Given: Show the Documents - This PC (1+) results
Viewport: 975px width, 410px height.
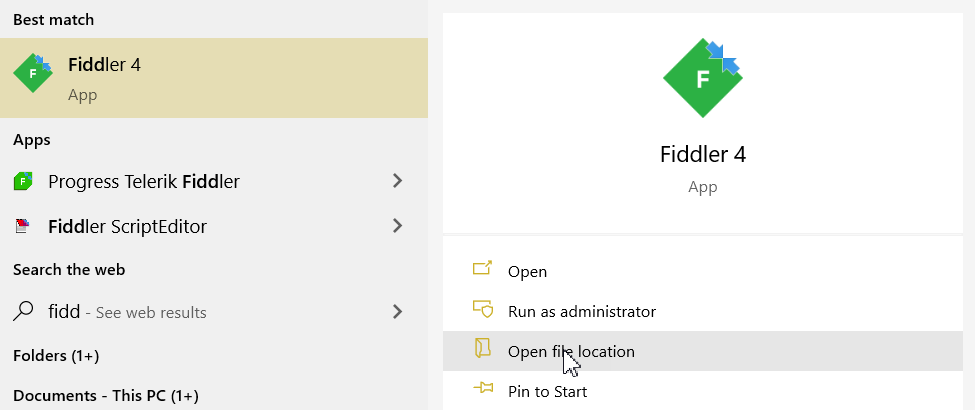Looking at the screenshot, I should 106,395.
